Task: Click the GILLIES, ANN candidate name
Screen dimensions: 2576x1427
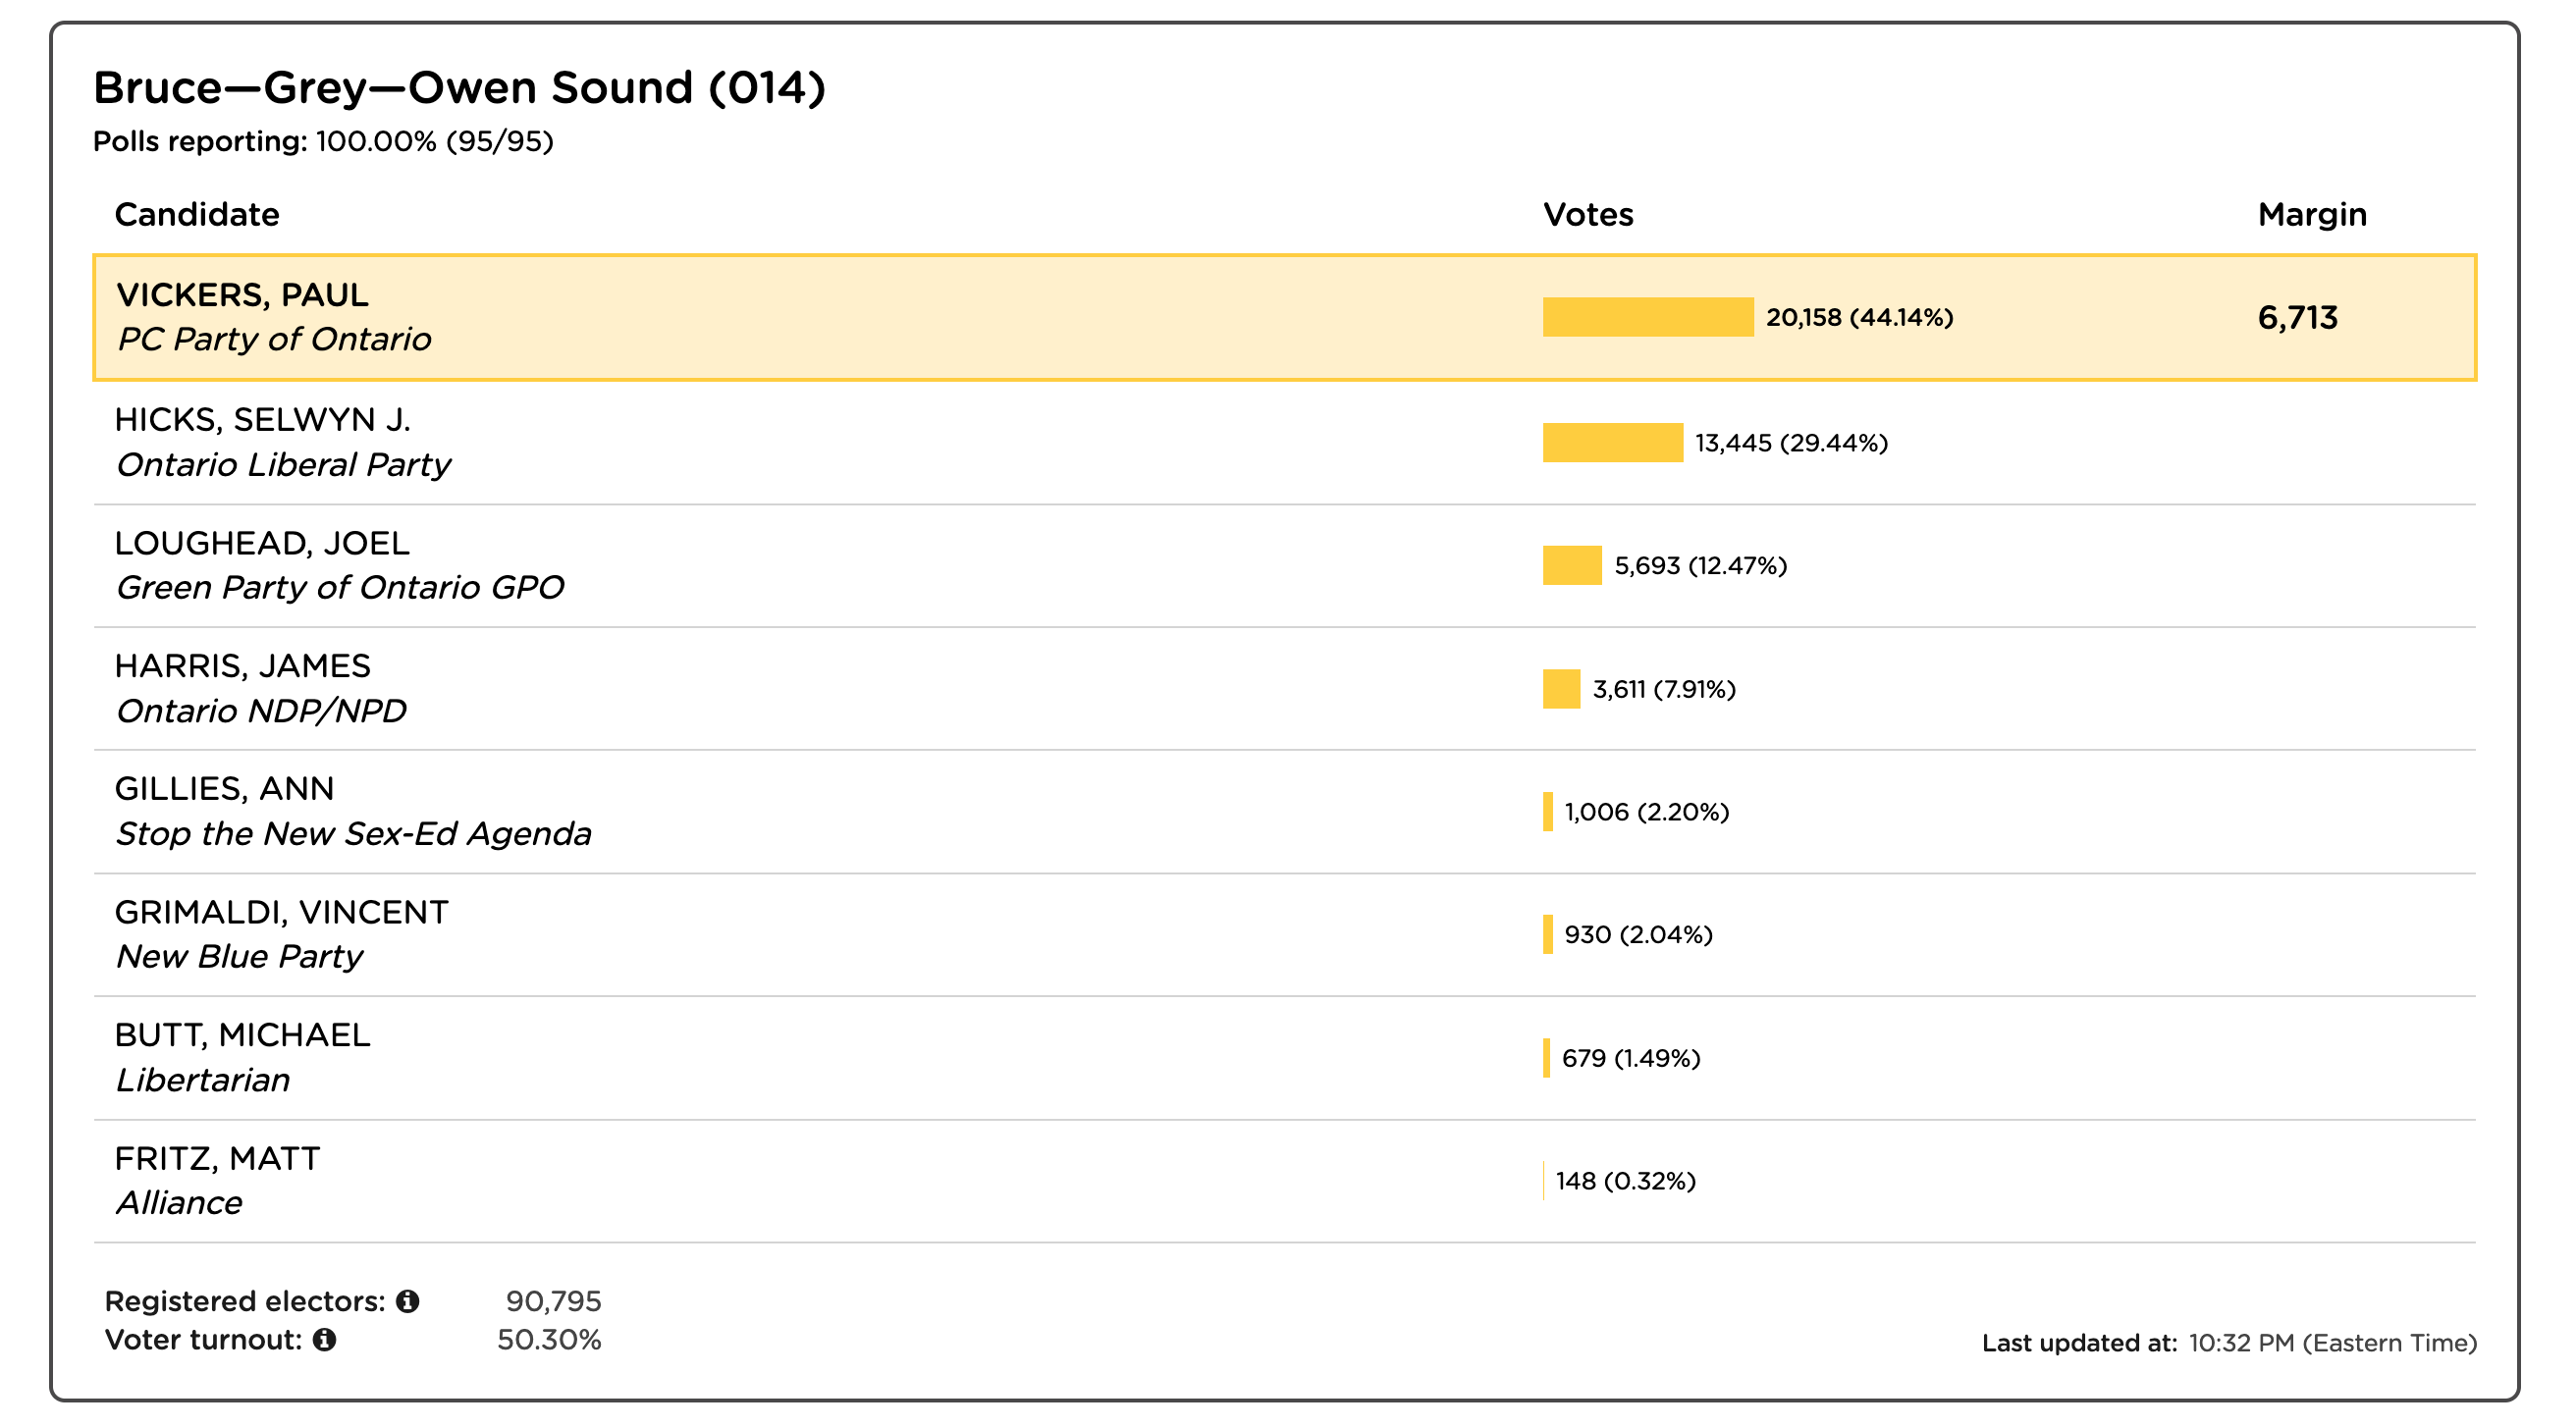Action: 225,789
